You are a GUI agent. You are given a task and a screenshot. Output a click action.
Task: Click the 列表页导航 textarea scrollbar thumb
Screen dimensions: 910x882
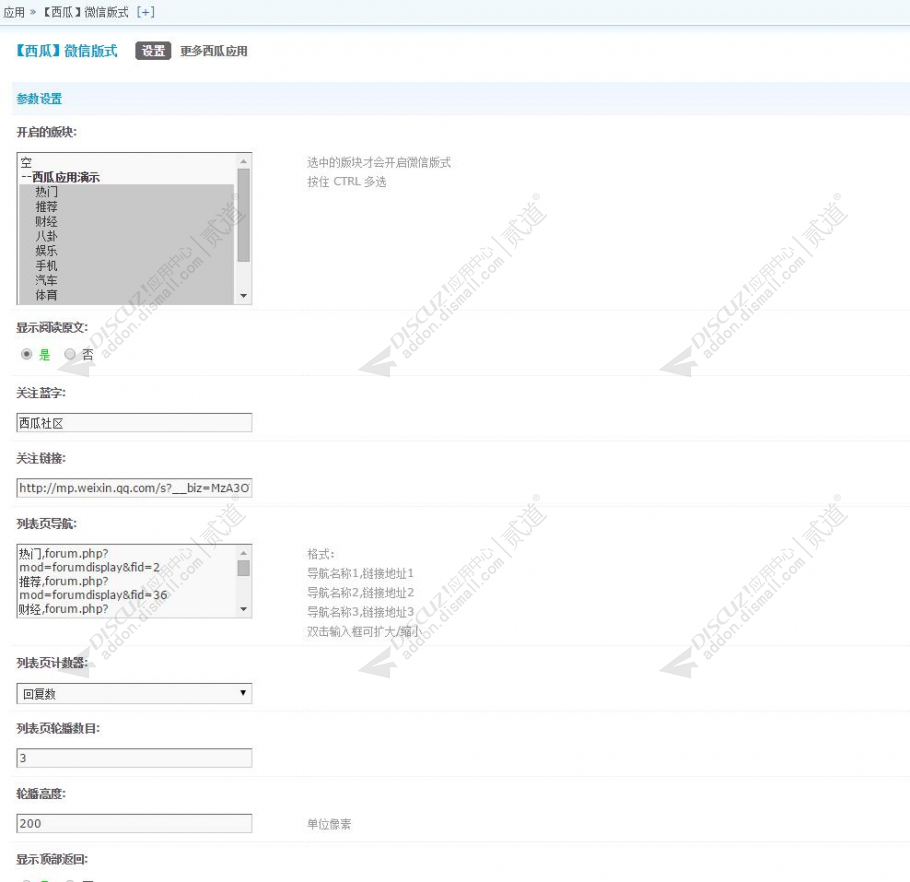coord(244,568)
